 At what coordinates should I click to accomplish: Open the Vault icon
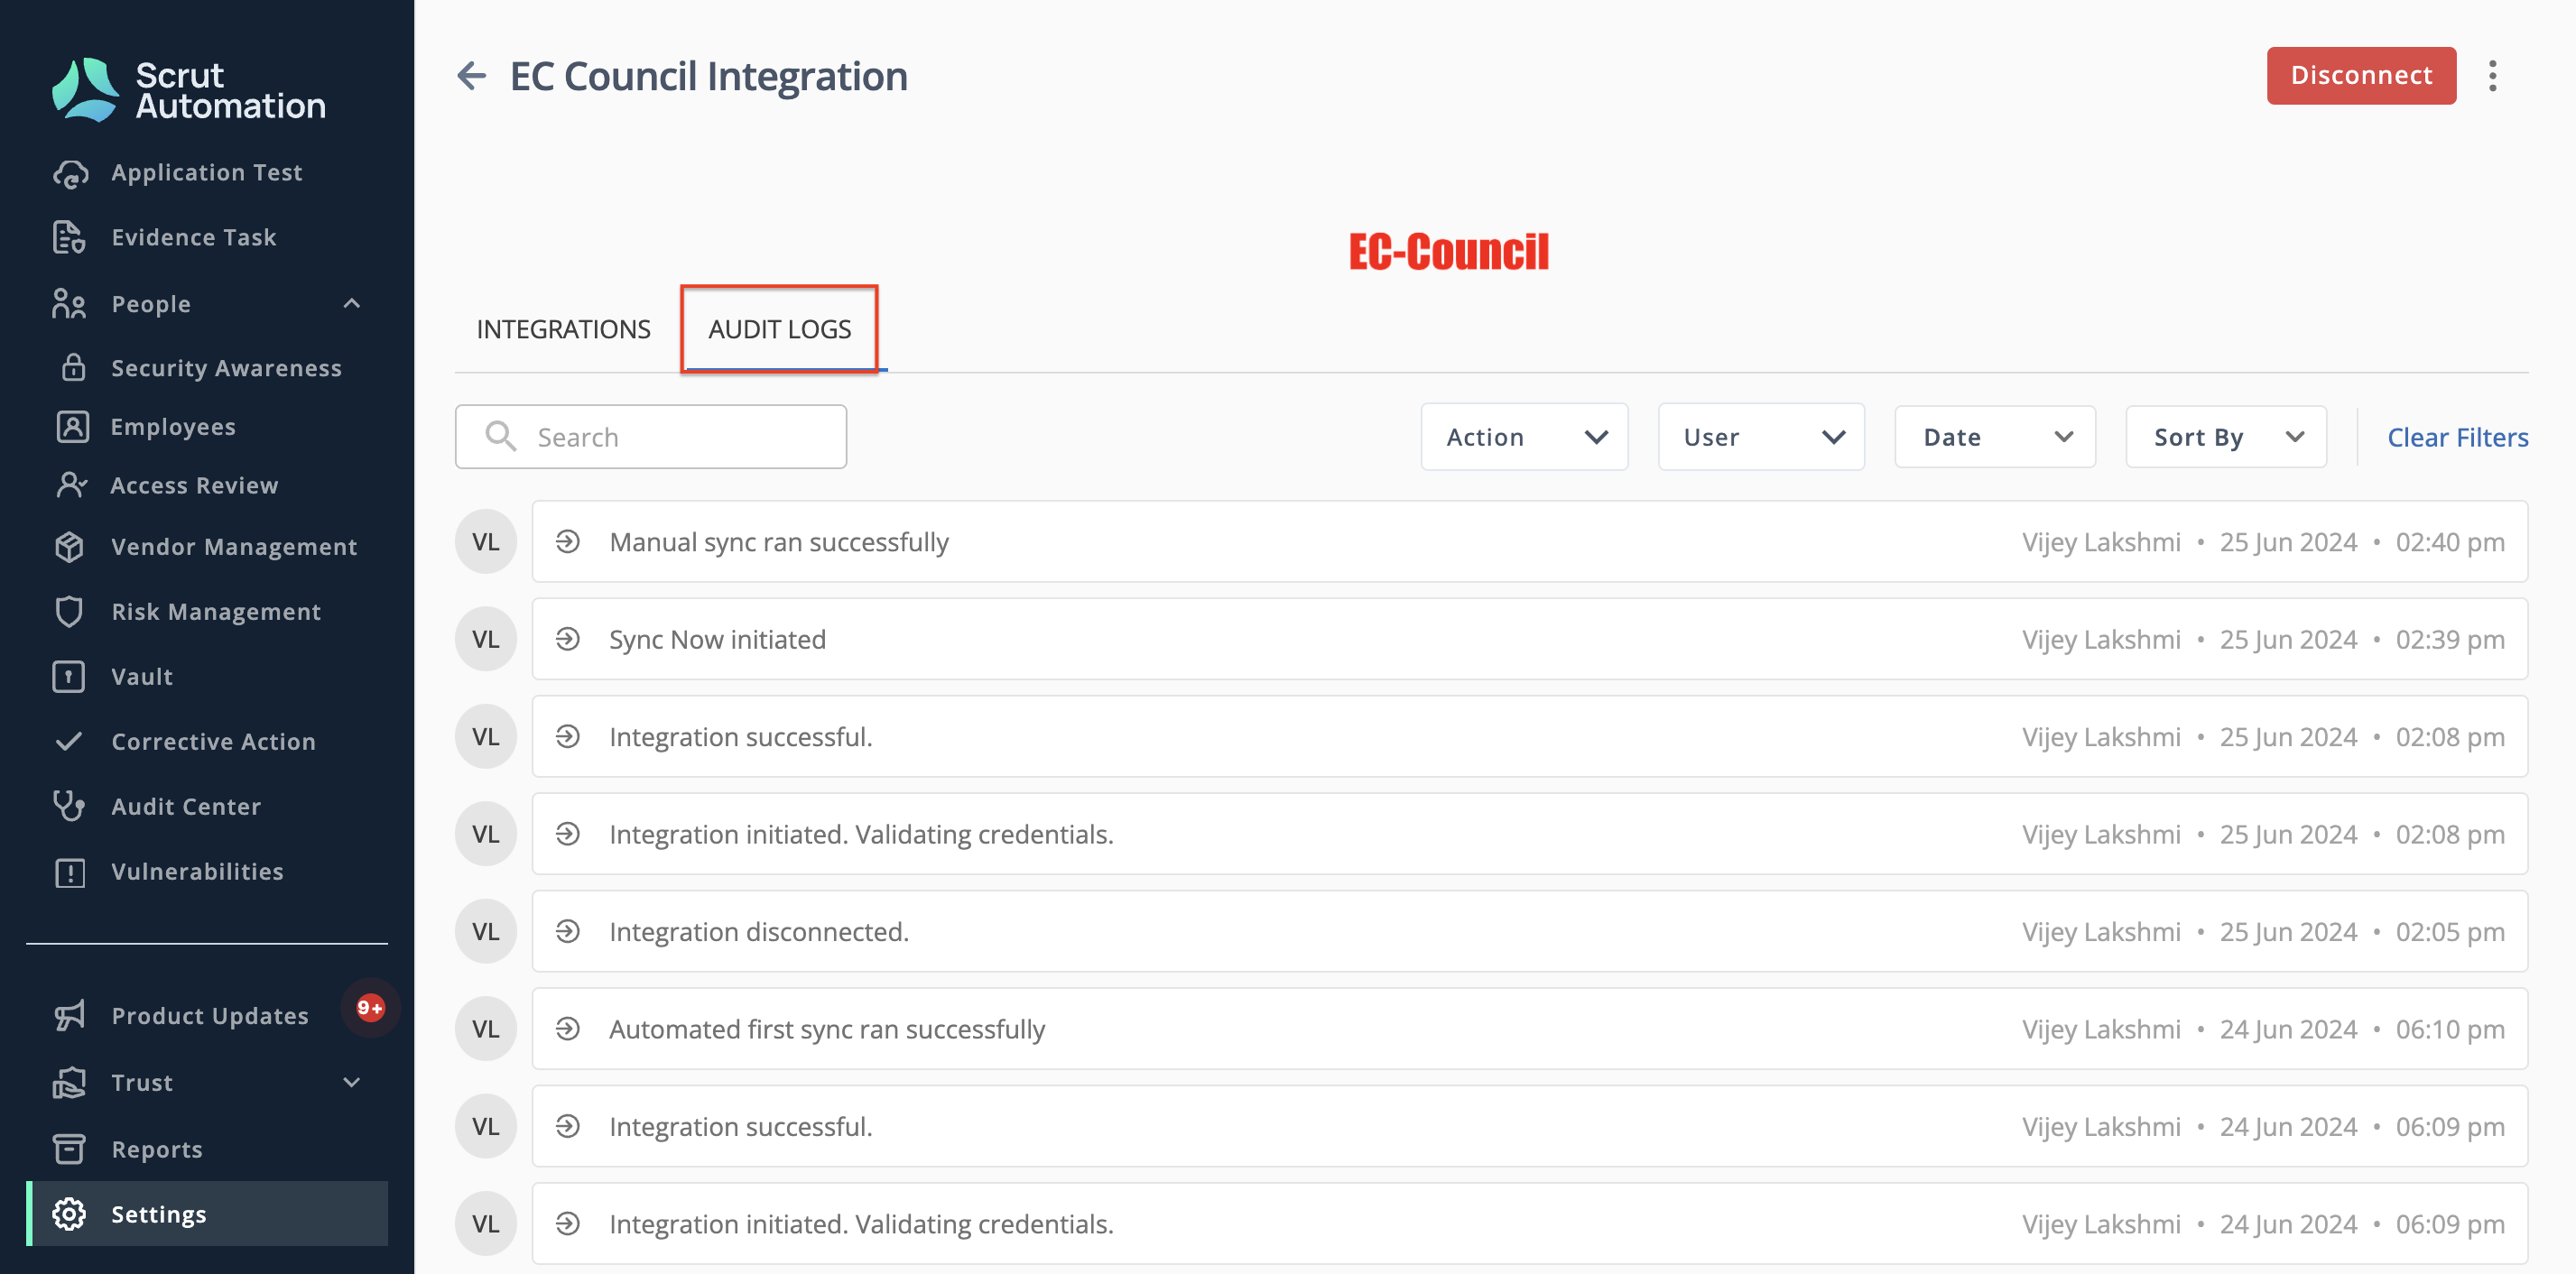pos(69,676)
